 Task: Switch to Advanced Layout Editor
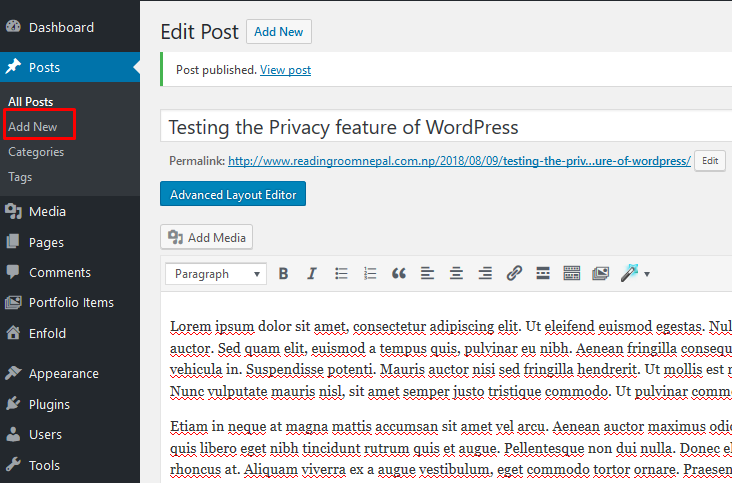click(x=233, y=194)
